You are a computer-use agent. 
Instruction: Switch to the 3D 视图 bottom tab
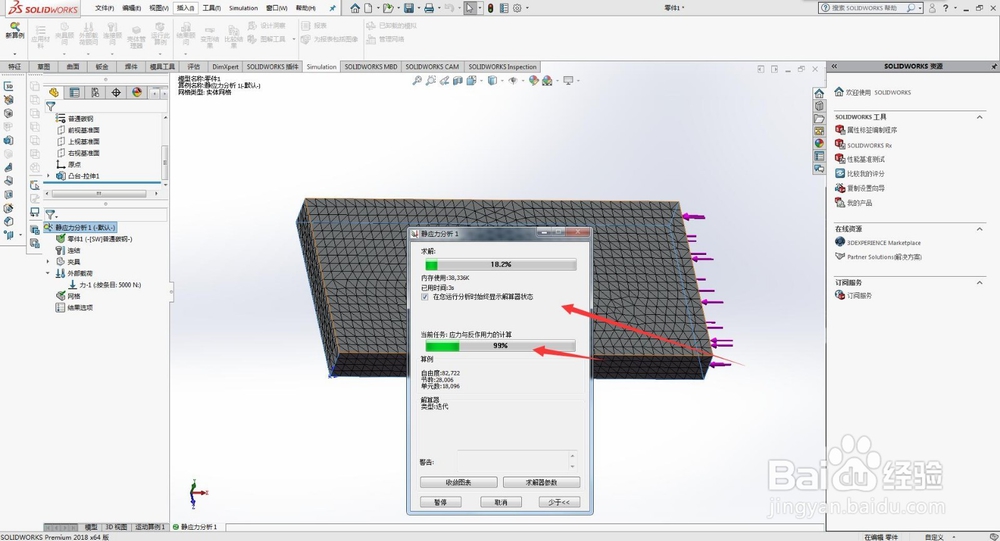click(x=115, y=527)
